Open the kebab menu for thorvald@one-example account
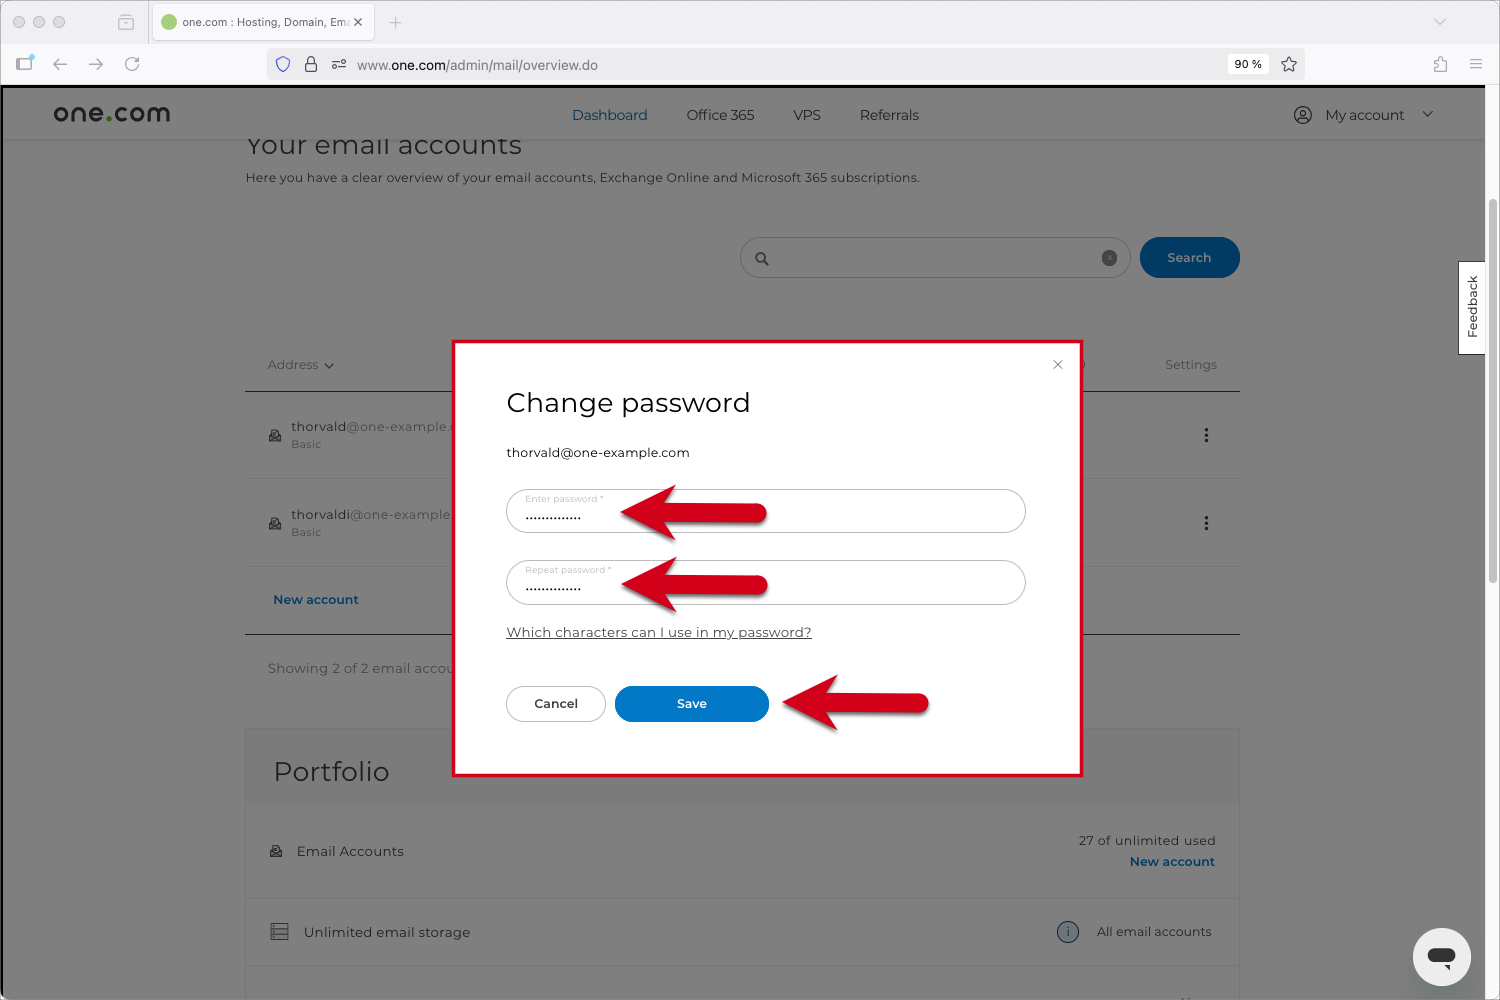1500x1000 pixels. tap(1206, 435)
